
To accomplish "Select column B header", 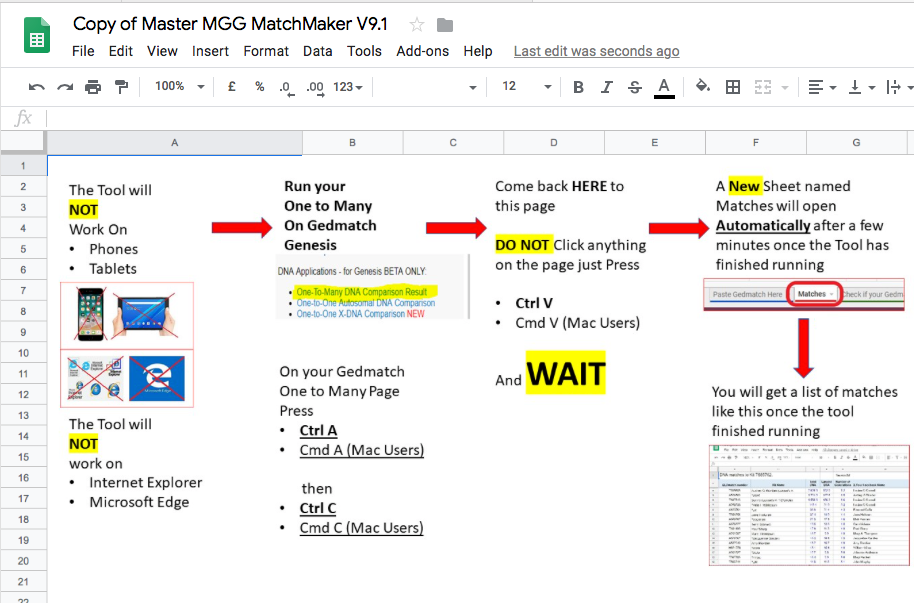I will 352,142.
